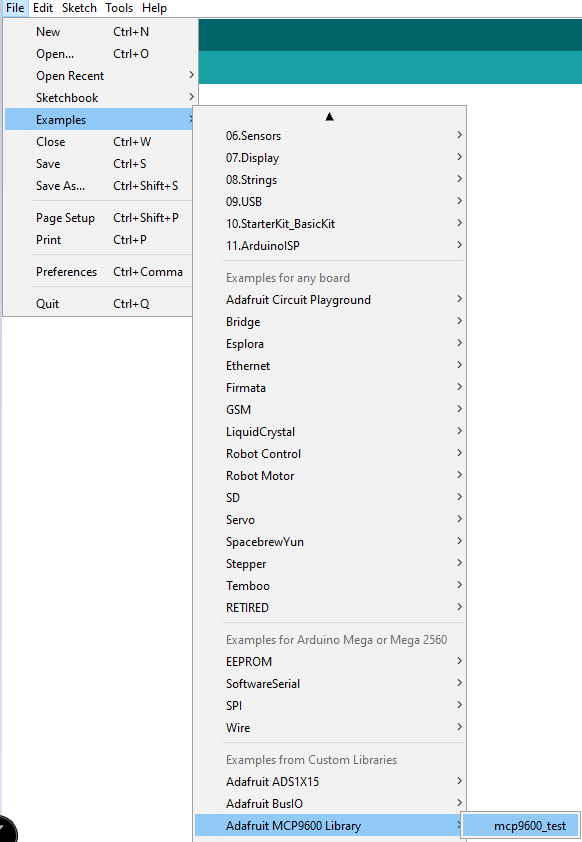Click the Help menu
The width and height of the screenshot is (582, 842).
(x=154, y=8)
